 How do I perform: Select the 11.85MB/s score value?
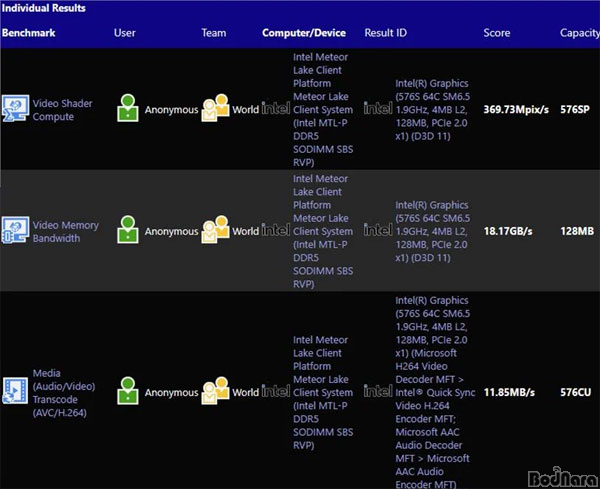click(509, 393)
